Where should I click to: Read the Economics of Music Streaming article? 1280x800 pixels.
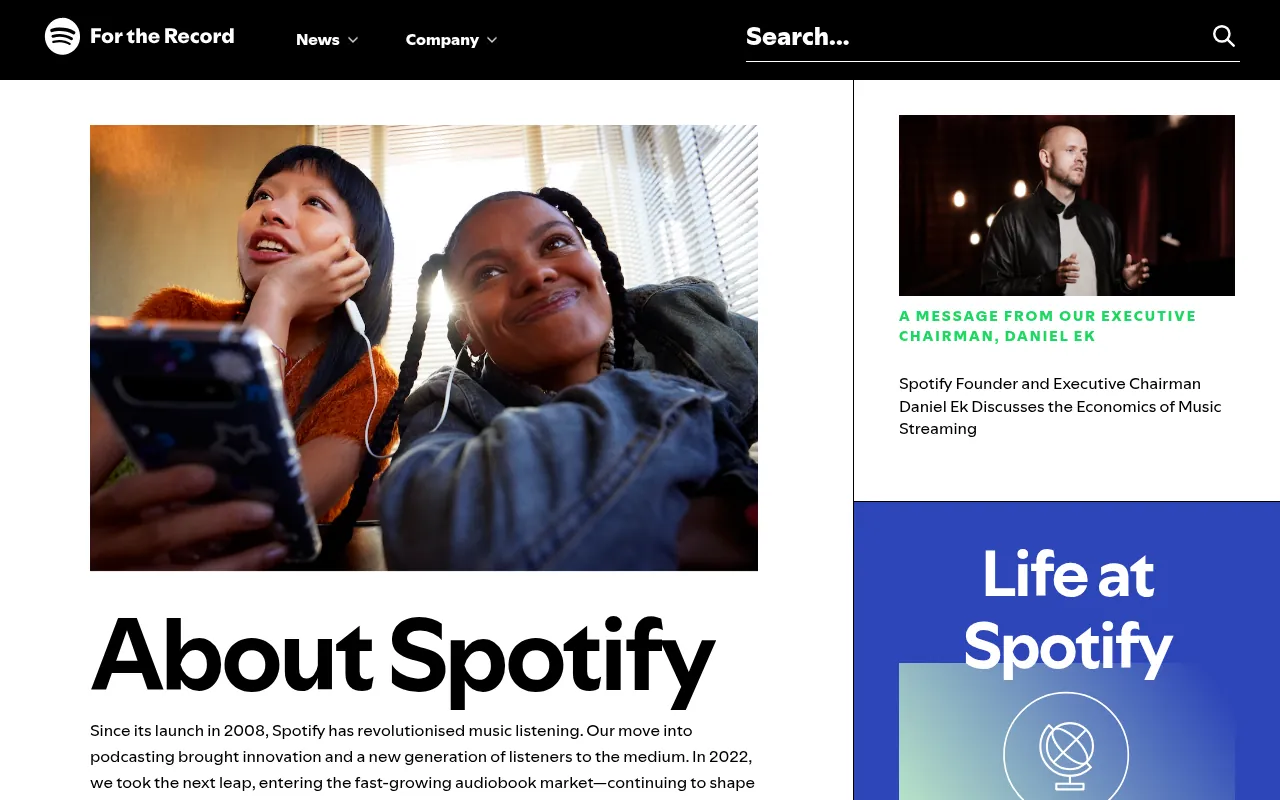[x=1060, y=406]
